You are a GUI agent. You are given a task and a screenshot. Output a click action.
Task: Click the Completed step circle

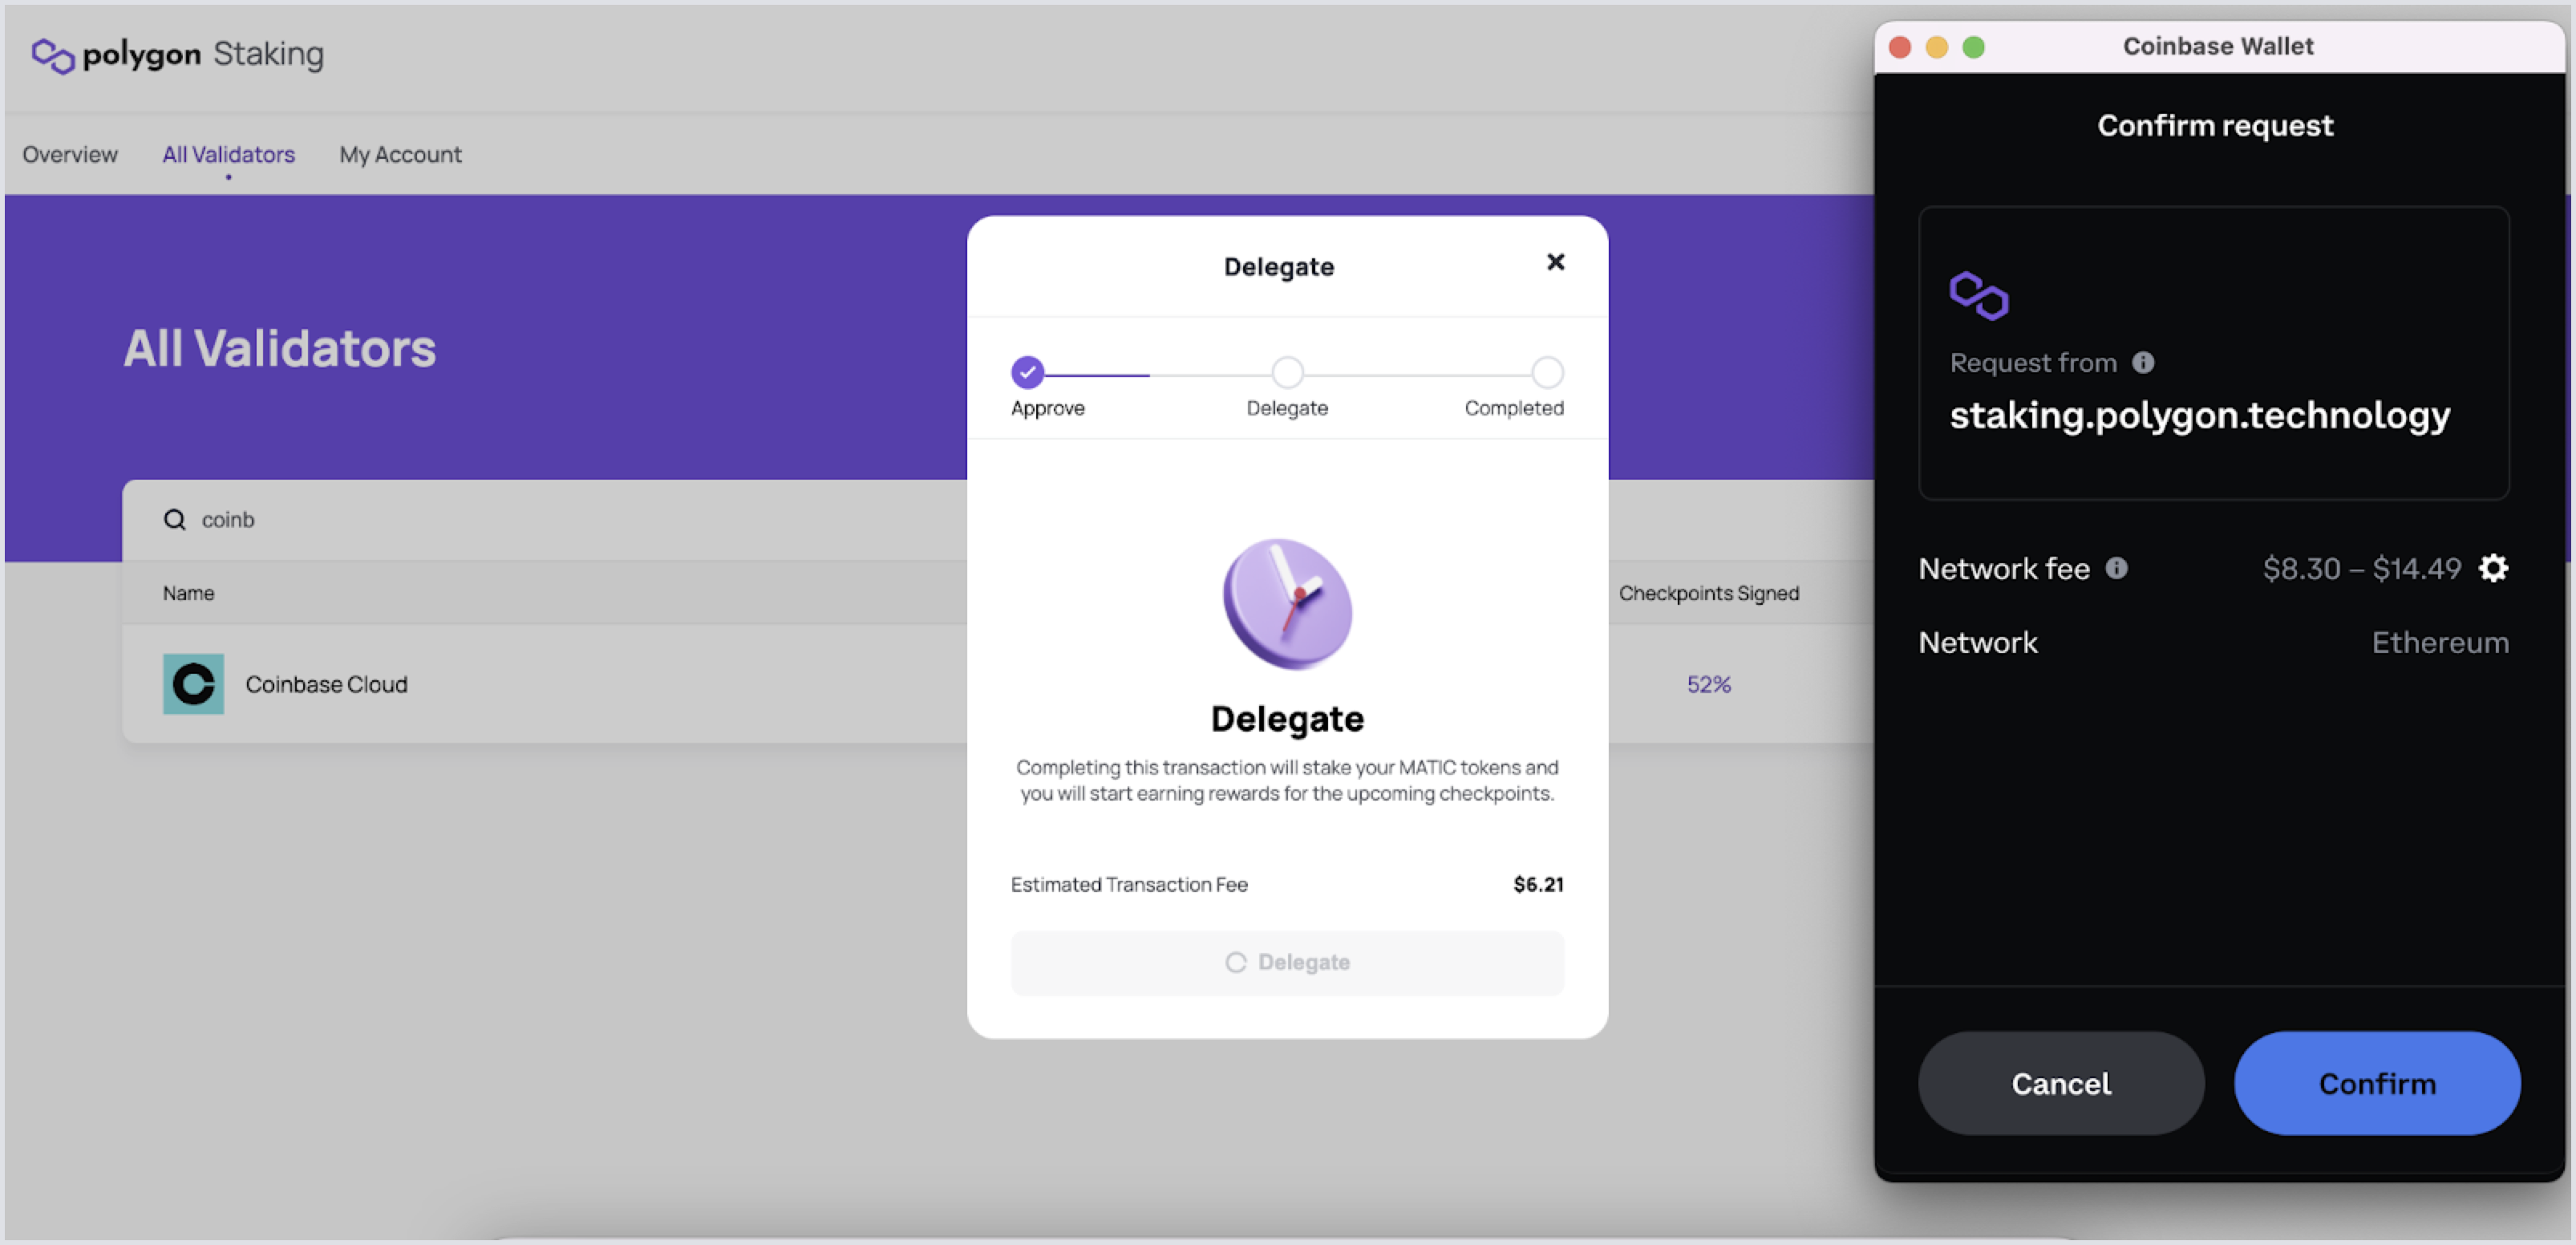click(x=1547, y=372)
